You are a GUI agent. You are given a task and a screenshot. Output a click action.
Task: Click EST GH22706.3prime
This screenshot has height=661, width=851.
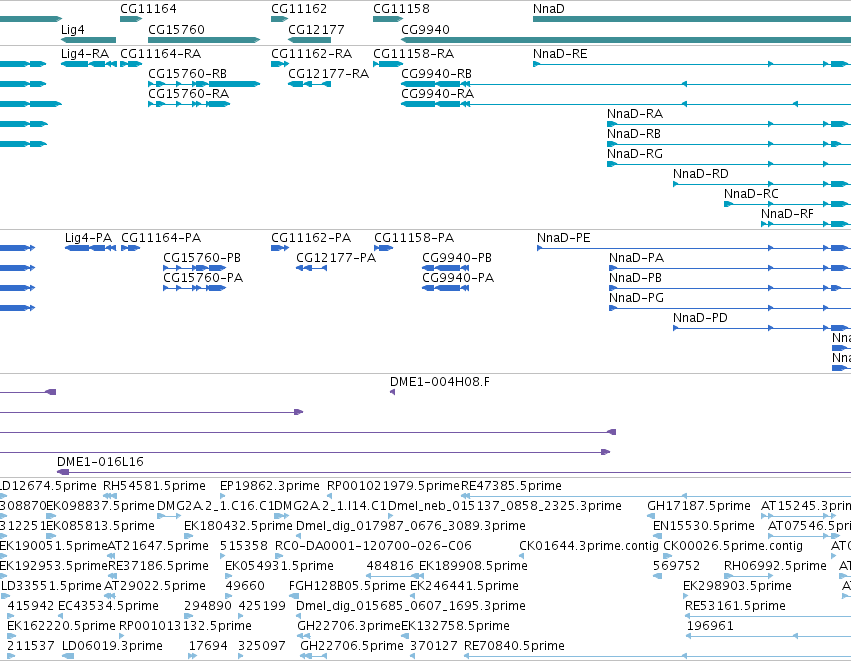point(348,626)
